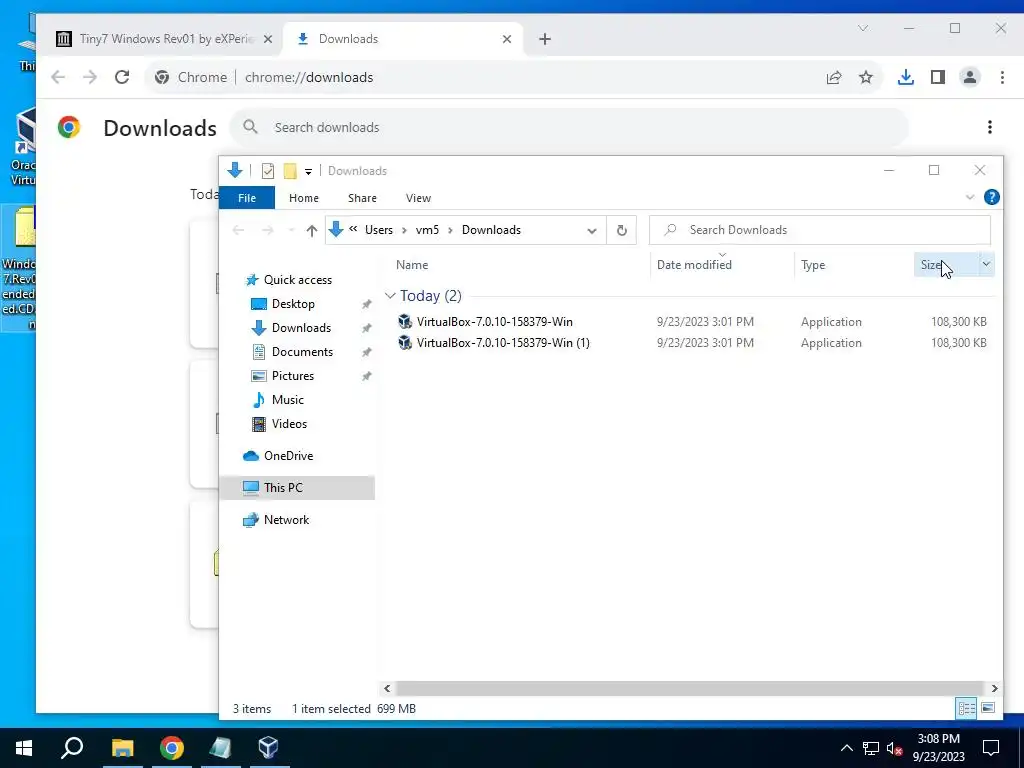Viewport: 1024px width, 768px height.
Task: Refresh the Downloads folder
Action: click(x=622, y=230)
